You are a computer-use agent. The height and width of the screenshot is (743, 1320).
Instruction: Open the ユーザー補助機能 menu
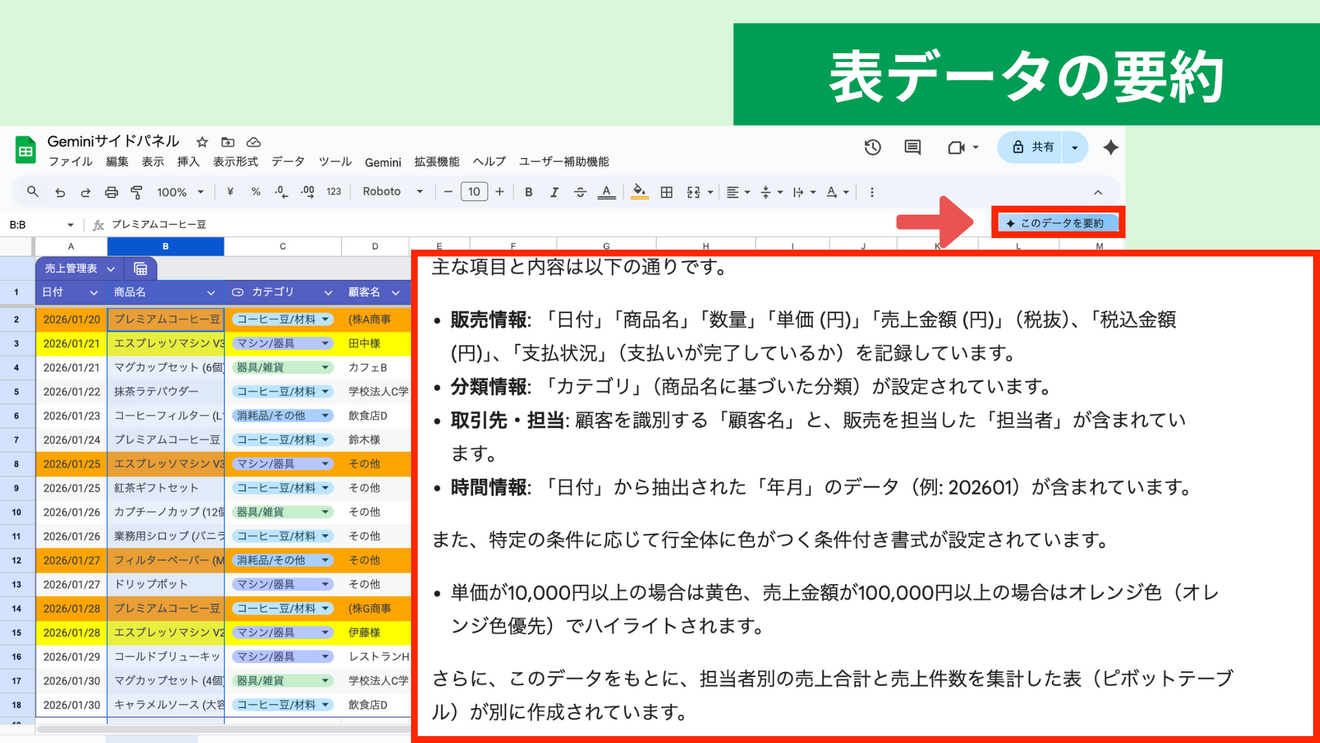pos(563,162)
